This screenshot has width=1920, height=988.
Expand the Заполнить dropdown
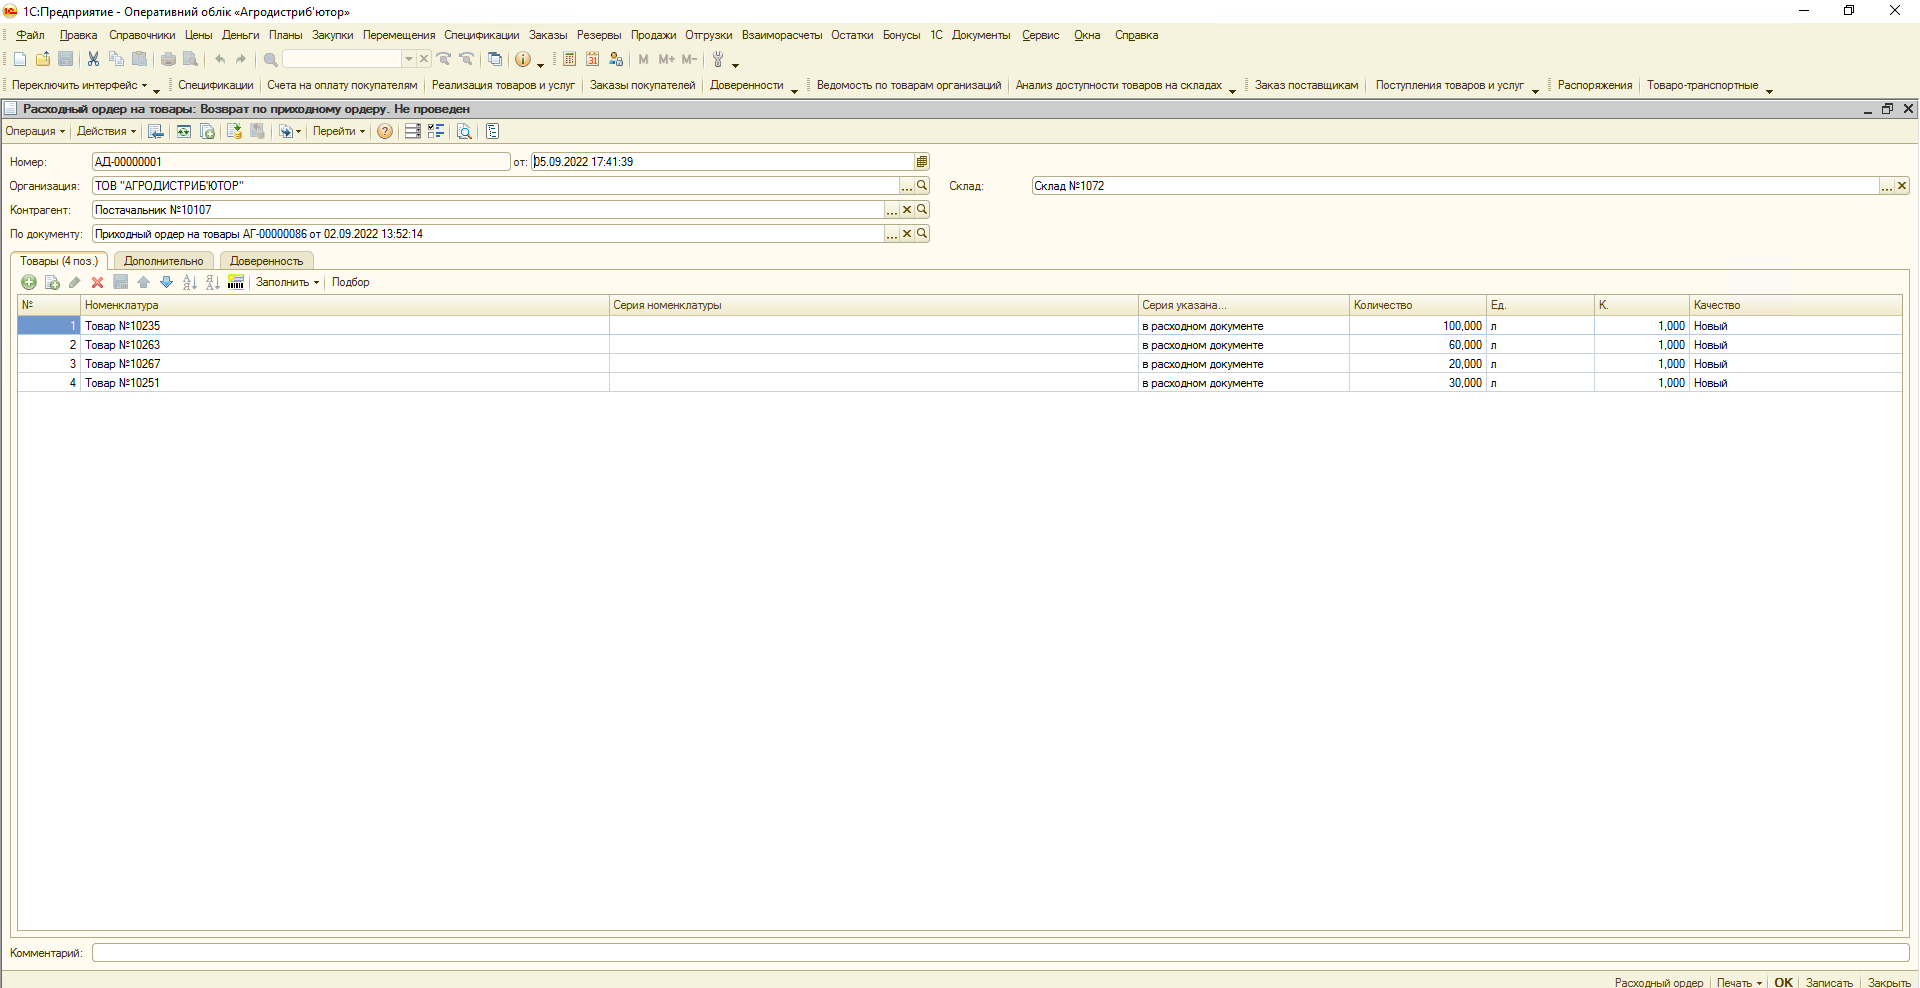point(287,283)
